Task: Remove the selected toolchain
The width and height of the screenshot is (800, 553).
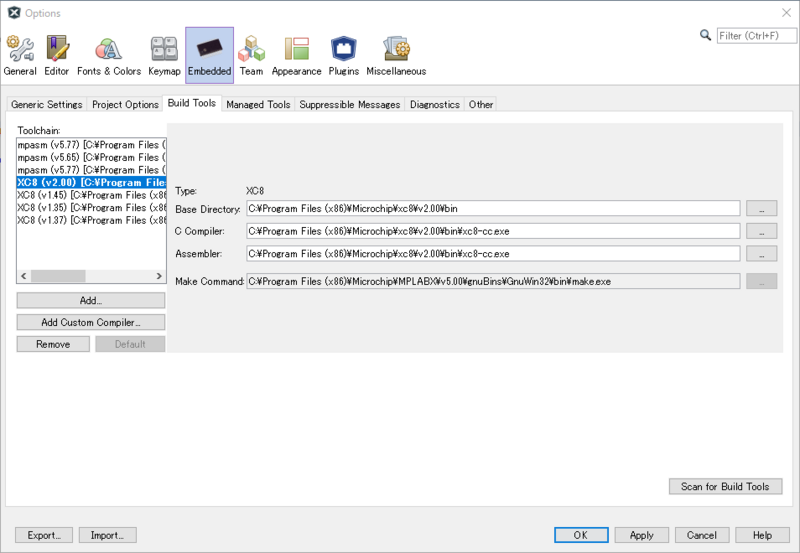Action: [x=53, y=344]
